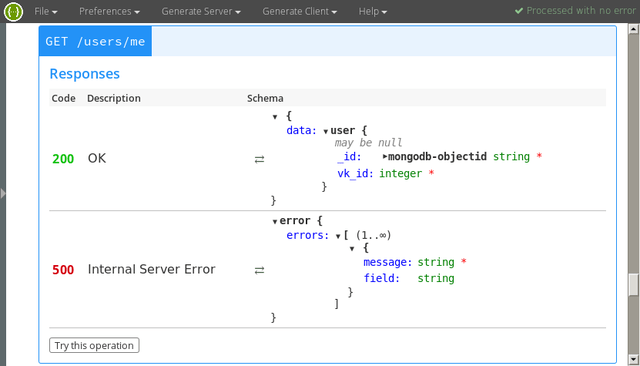Click the Code column header

63,98
